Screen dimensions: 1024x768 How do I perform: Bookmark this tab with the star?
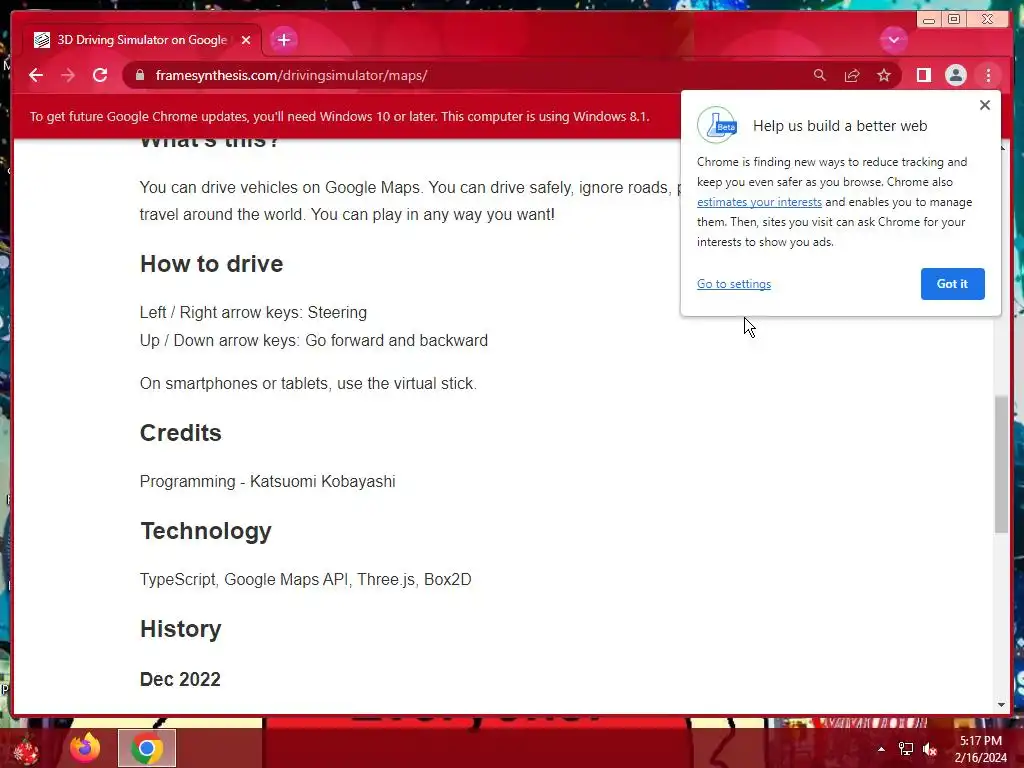[x=884, y=75]
